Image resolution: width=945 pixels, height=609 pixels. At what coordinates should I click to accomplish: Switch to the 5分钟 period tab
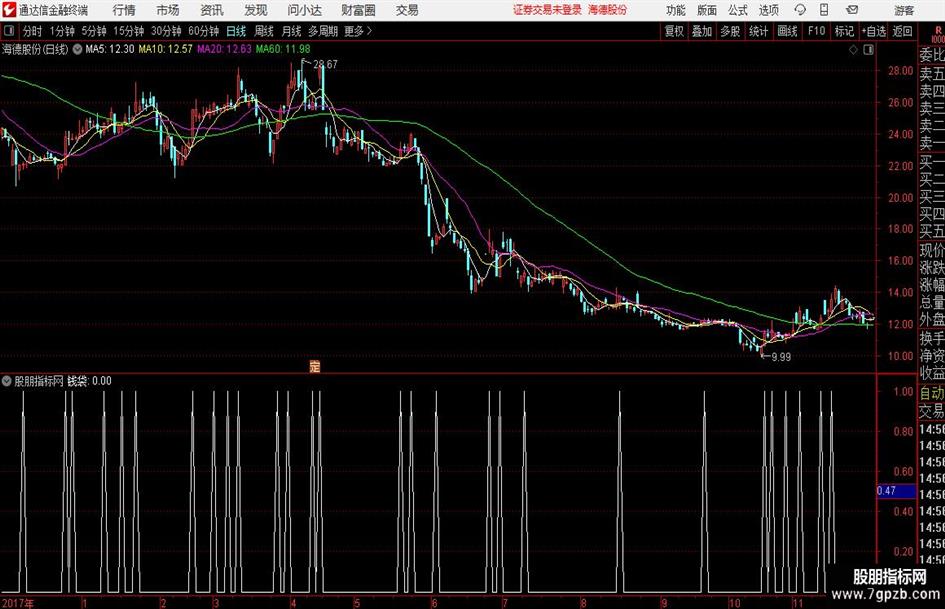(x=93, y=31)
